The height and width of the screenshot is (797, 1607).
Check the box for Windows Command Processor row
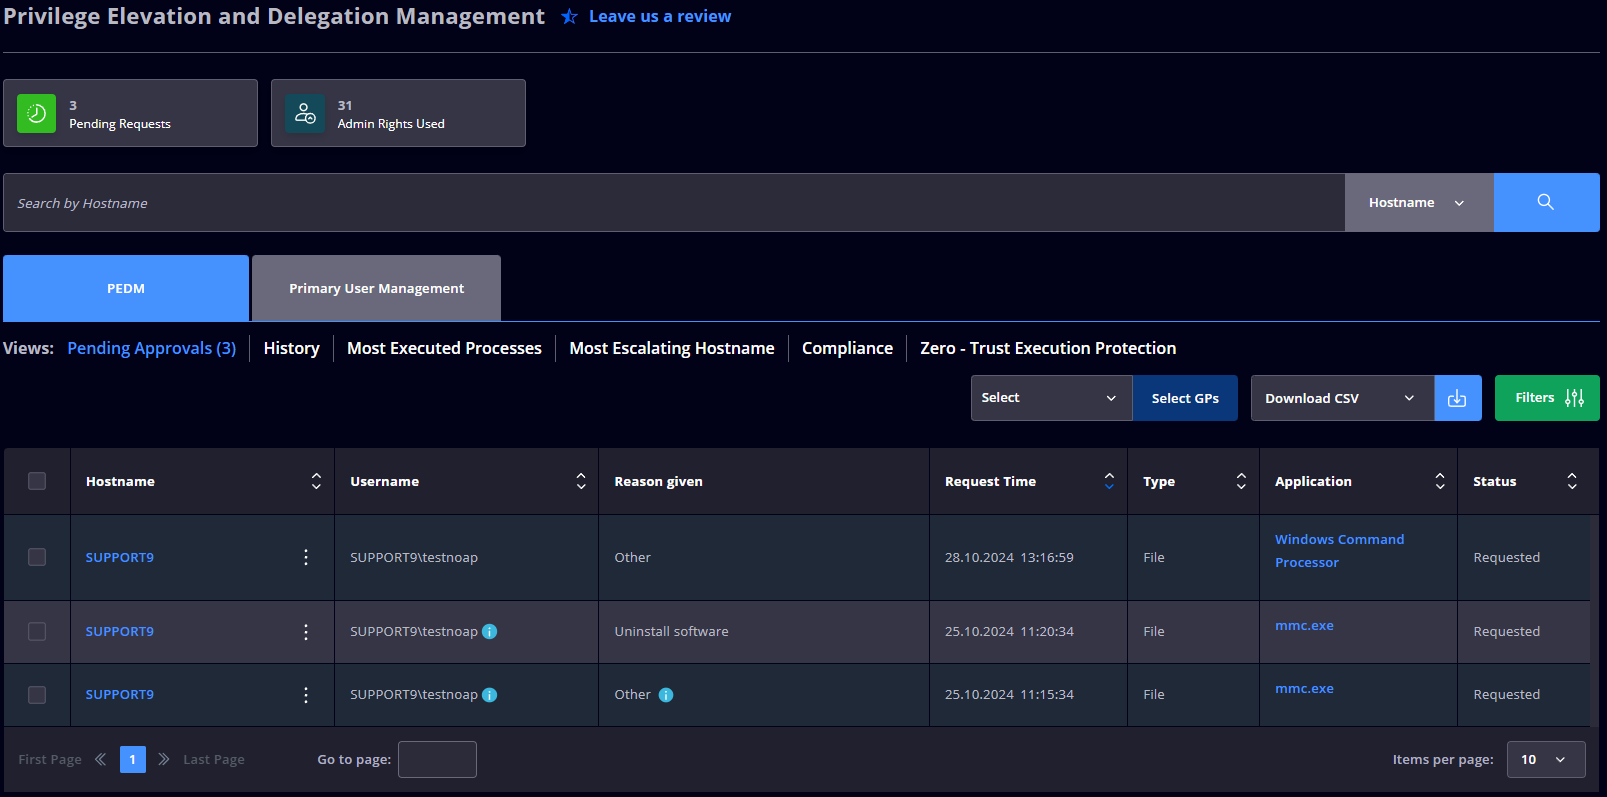click(x=37, y=557)
